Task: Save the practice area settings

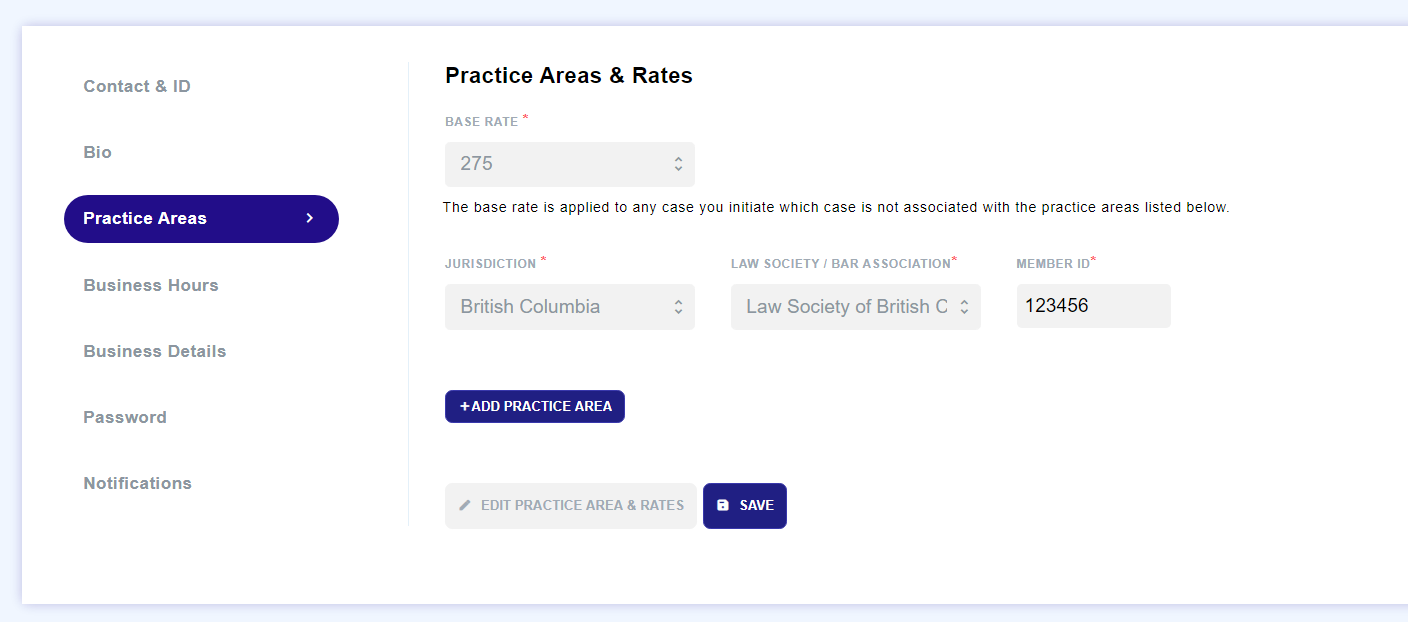Action: (x=745, y=506)
